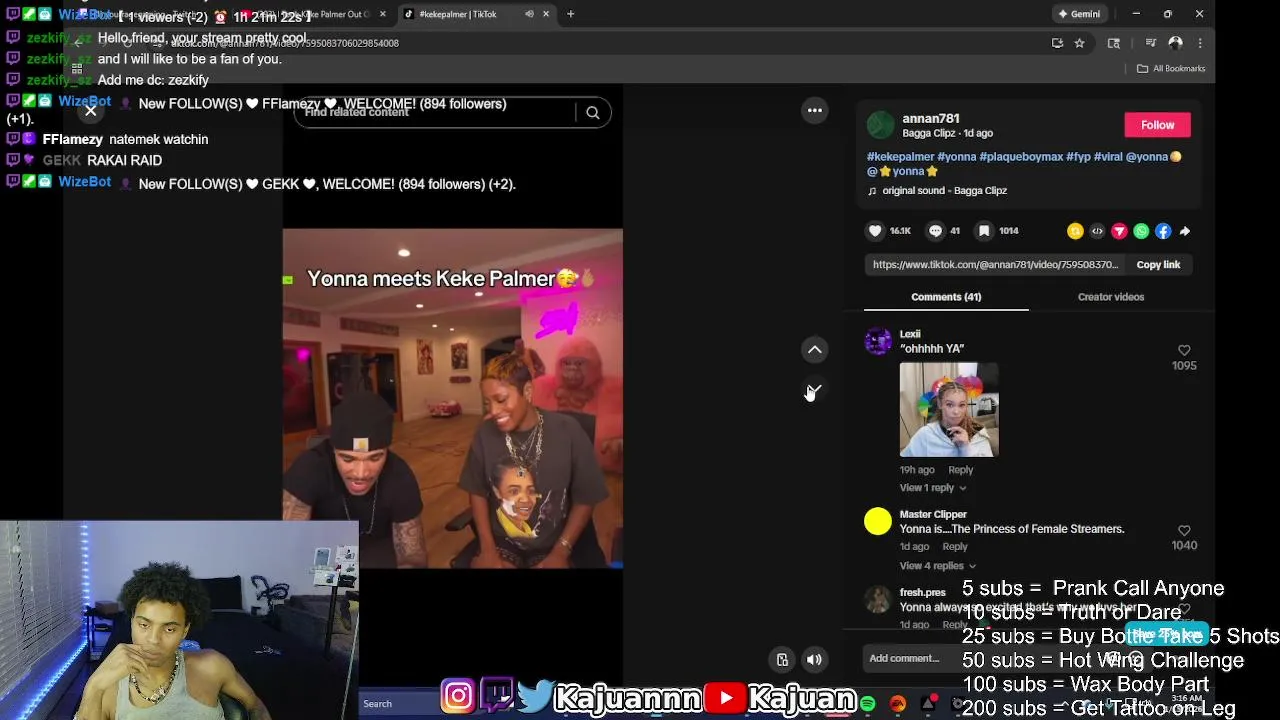This screenshot has width=1280, height=720.
Task: Open original sound - Bagga Clipz
Action: 944,191
